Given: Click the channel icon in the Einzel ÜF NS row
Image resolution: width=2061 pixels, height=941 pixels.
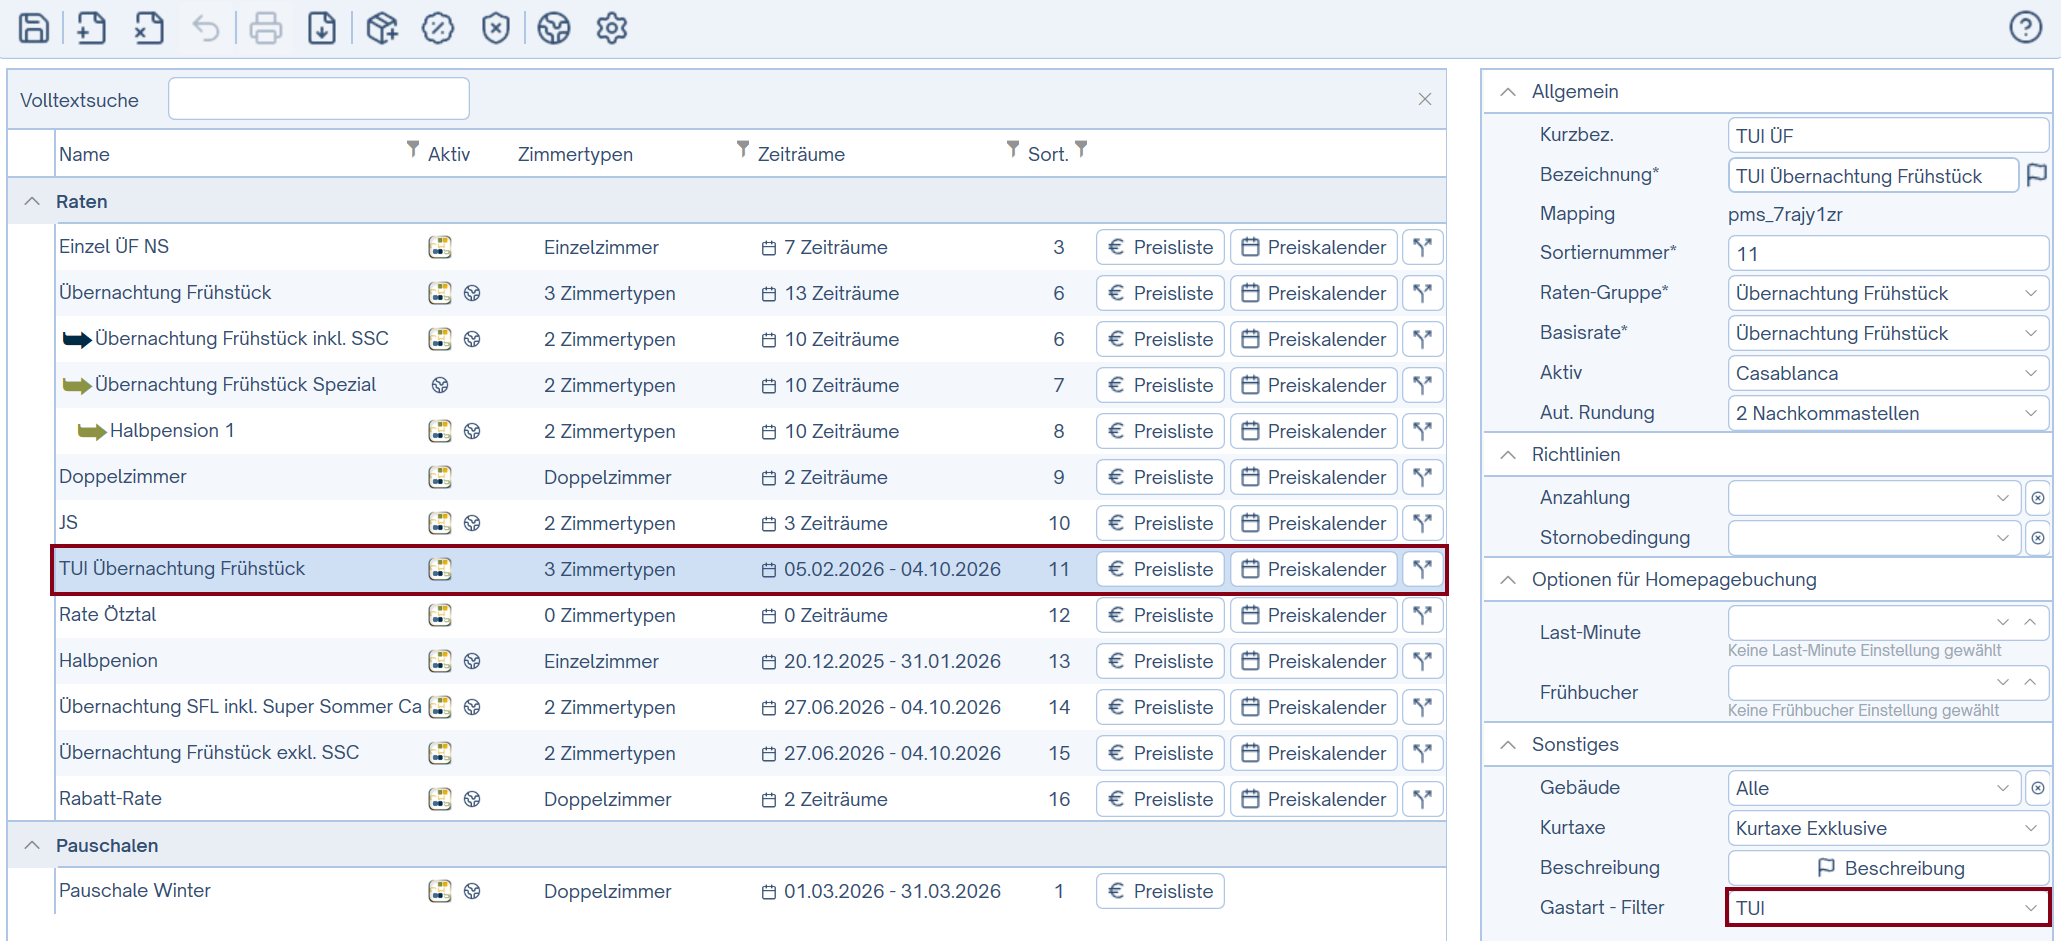Looking at the screenshot, I should (440, 247).
